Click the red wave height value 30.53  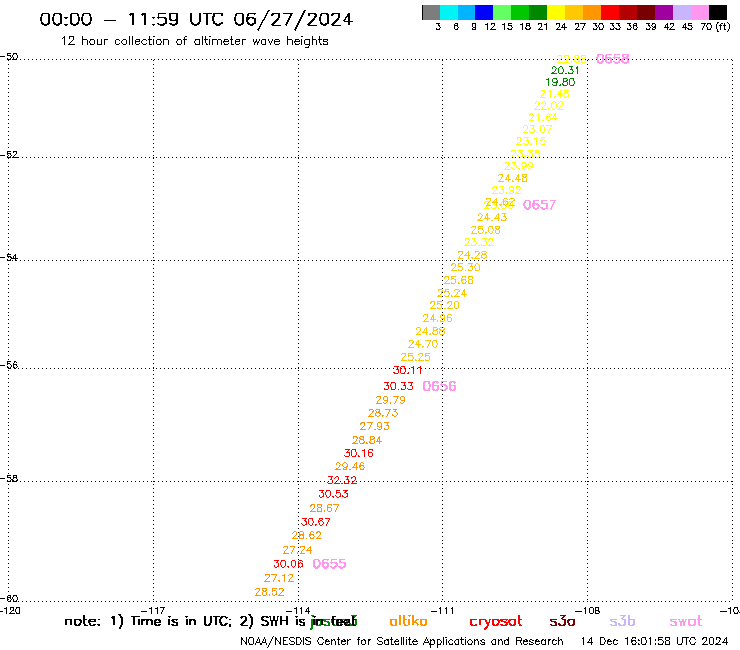(333, 494)
